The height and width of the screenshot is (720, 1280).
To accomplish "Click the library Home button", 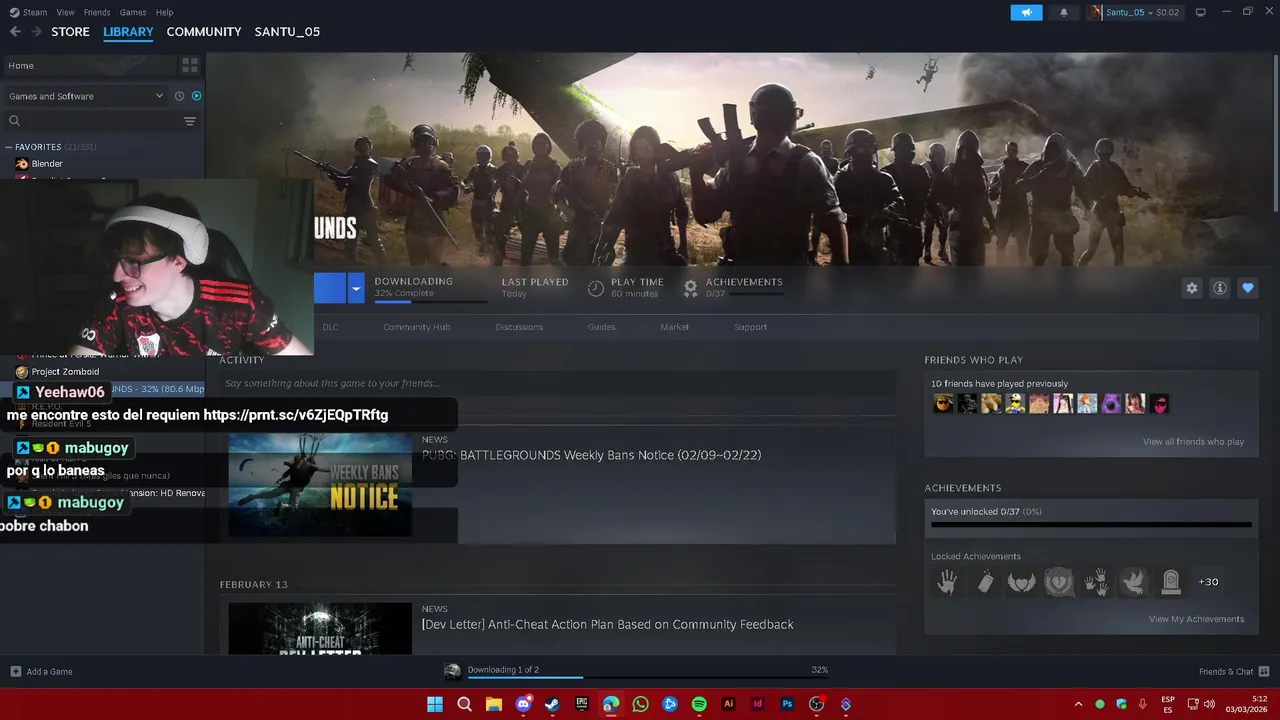I will 88,65.
